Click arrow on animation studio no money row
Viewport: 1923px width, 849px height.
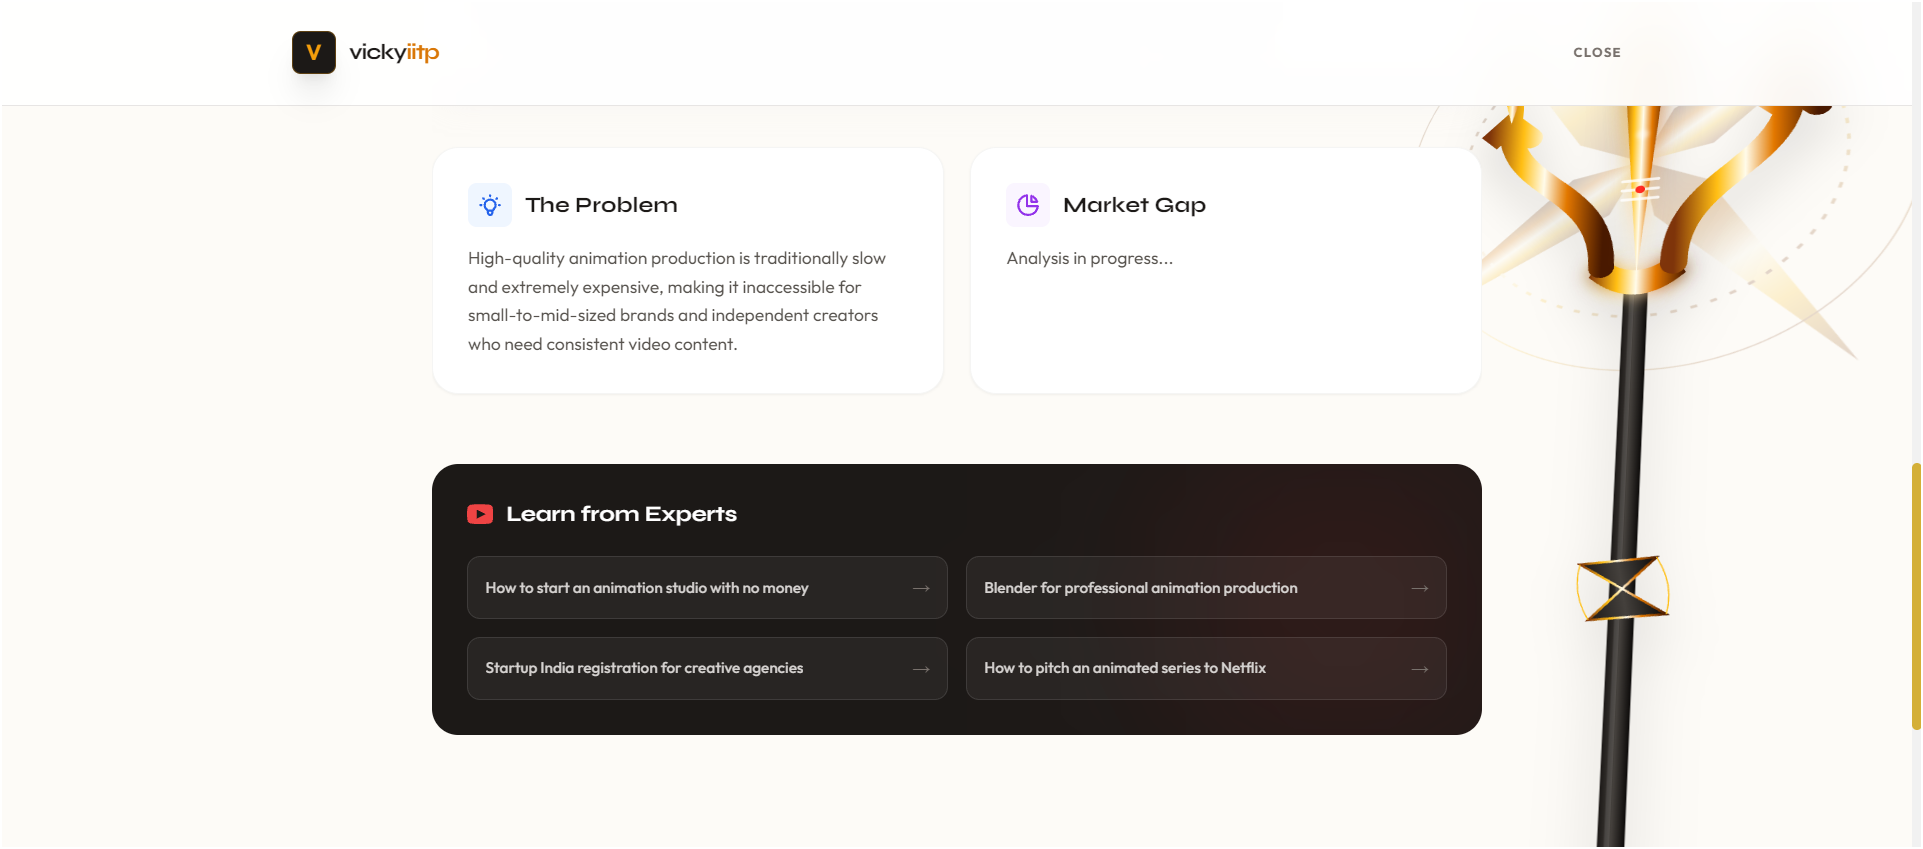click(x=921, y=588)
